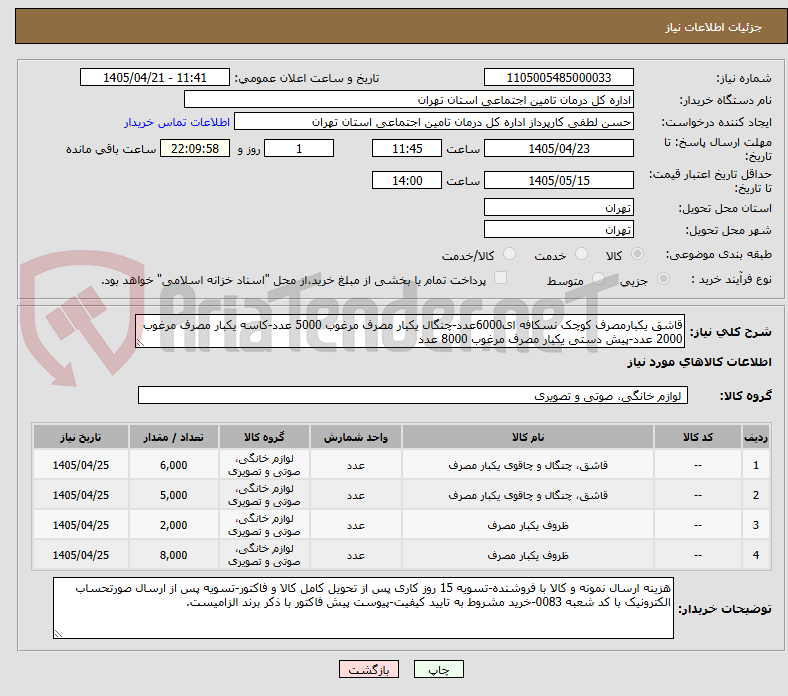Screen dimensions: 788x696
Task: Click the جزئیات اطلاعات نیاز header title
Action: (x=714, y=27)
